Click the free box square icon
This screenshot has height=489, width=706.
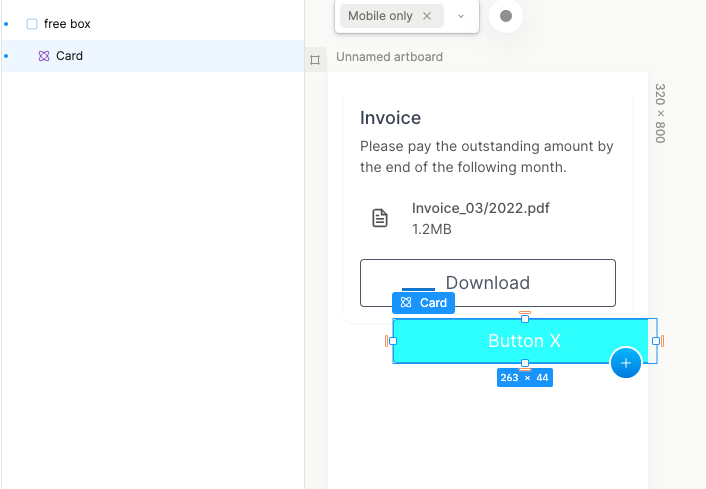32,24
